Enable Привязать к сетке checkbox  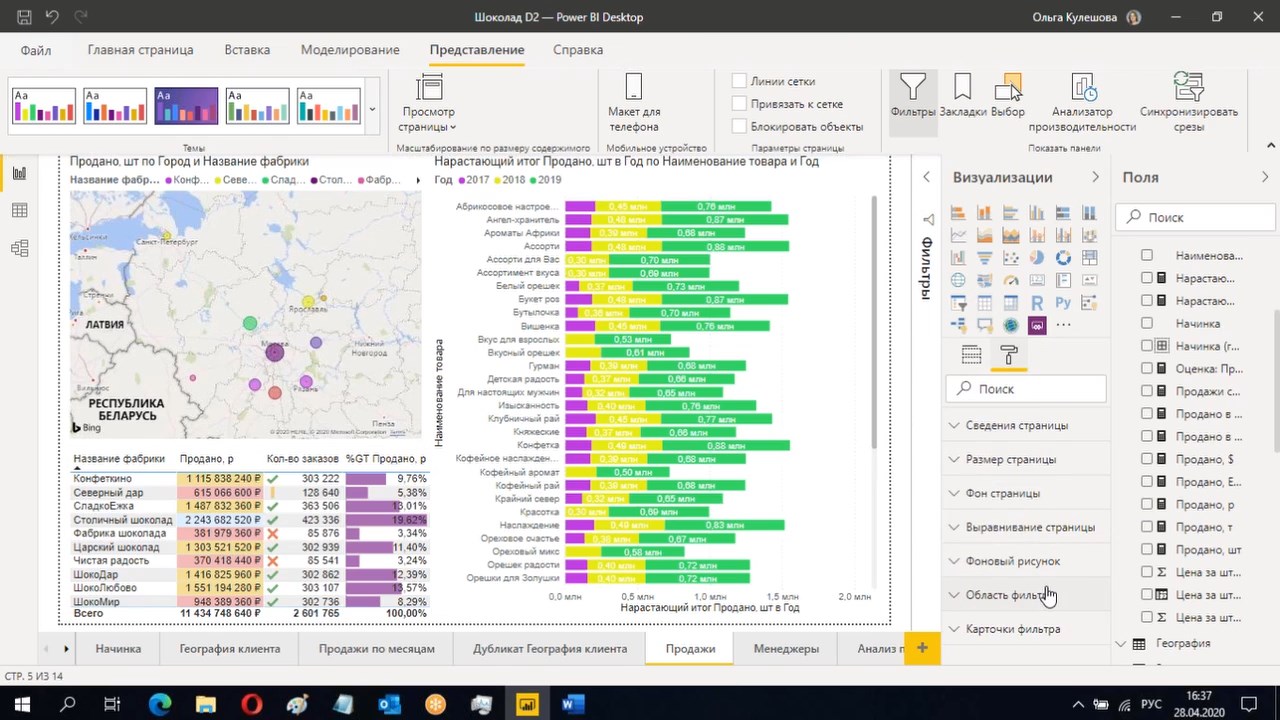(x=739, y=104)
